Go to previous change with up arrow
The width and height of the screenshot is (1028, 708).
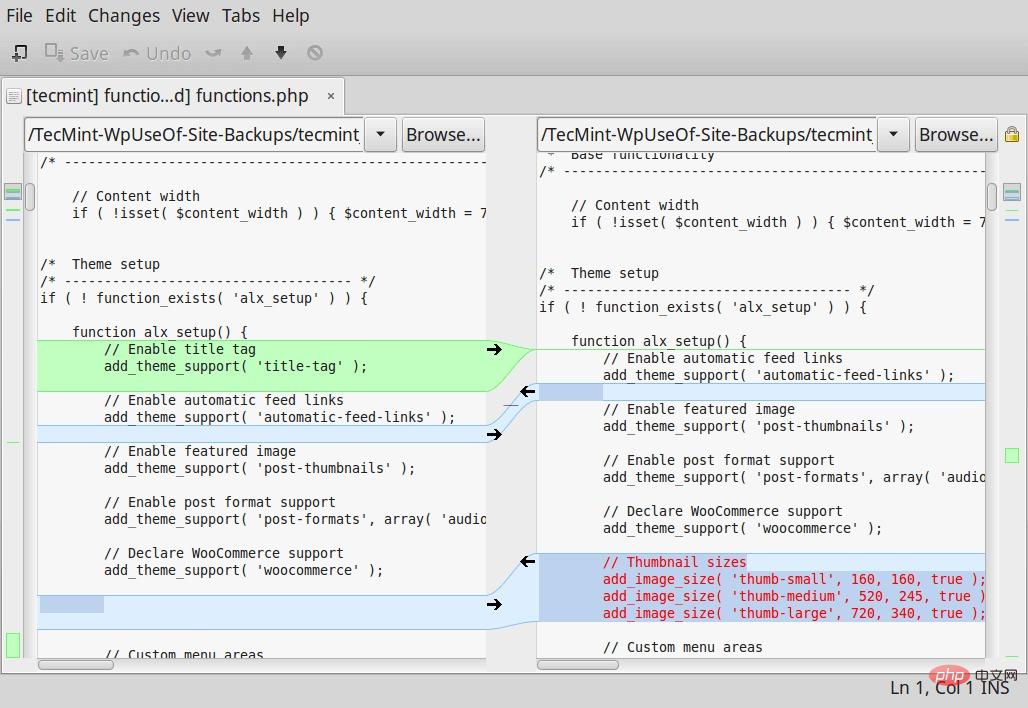pyautogui.click(x=247, y=53)
